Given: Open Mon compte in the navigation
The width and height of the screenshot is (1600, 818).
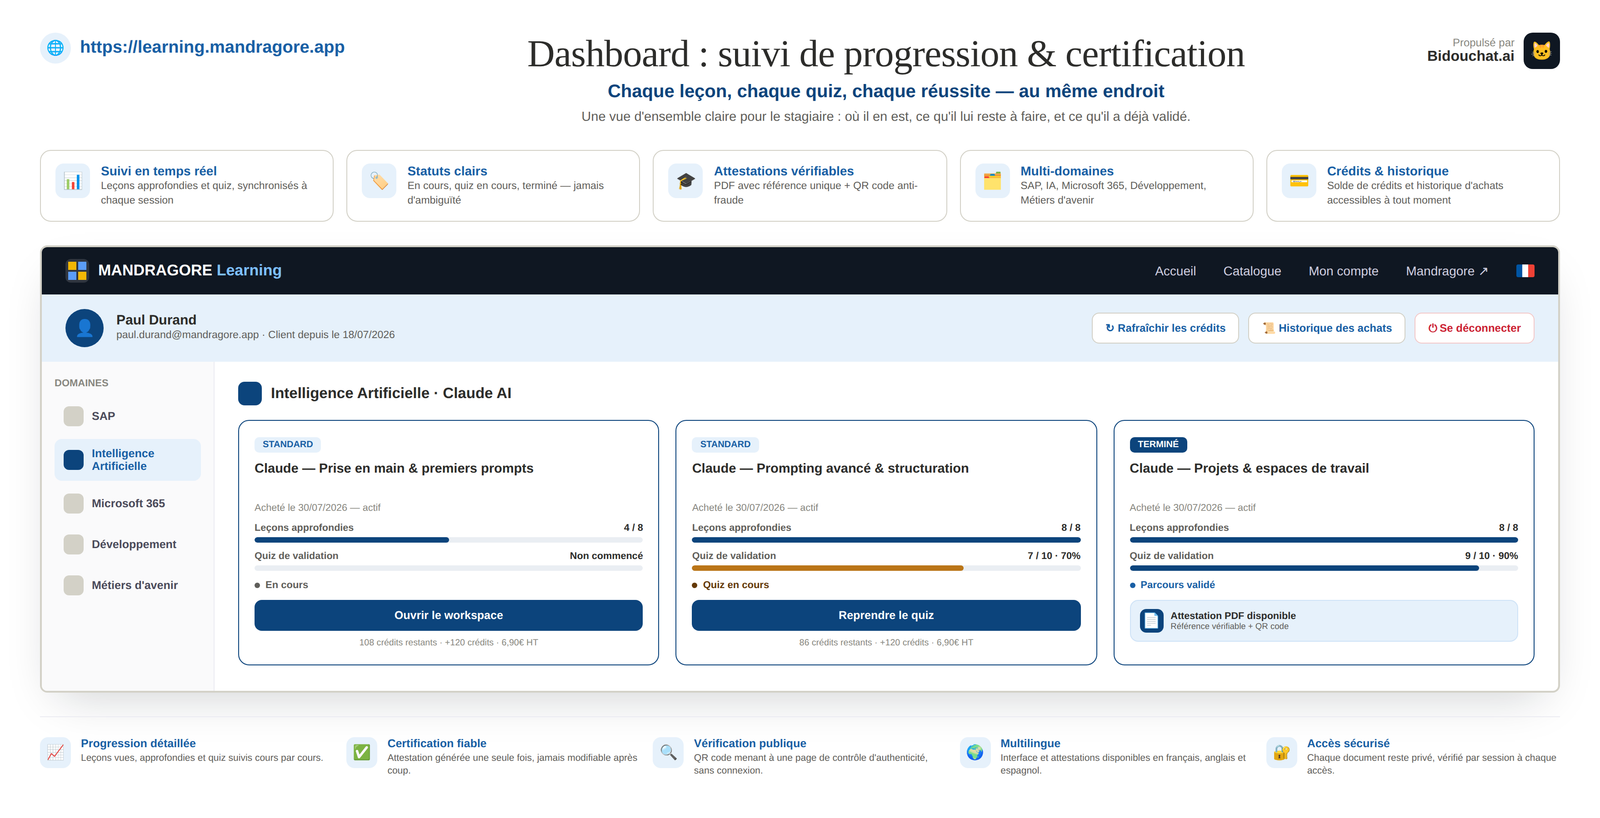Looking at the screenshot, I should click(x=1343, y=271).
